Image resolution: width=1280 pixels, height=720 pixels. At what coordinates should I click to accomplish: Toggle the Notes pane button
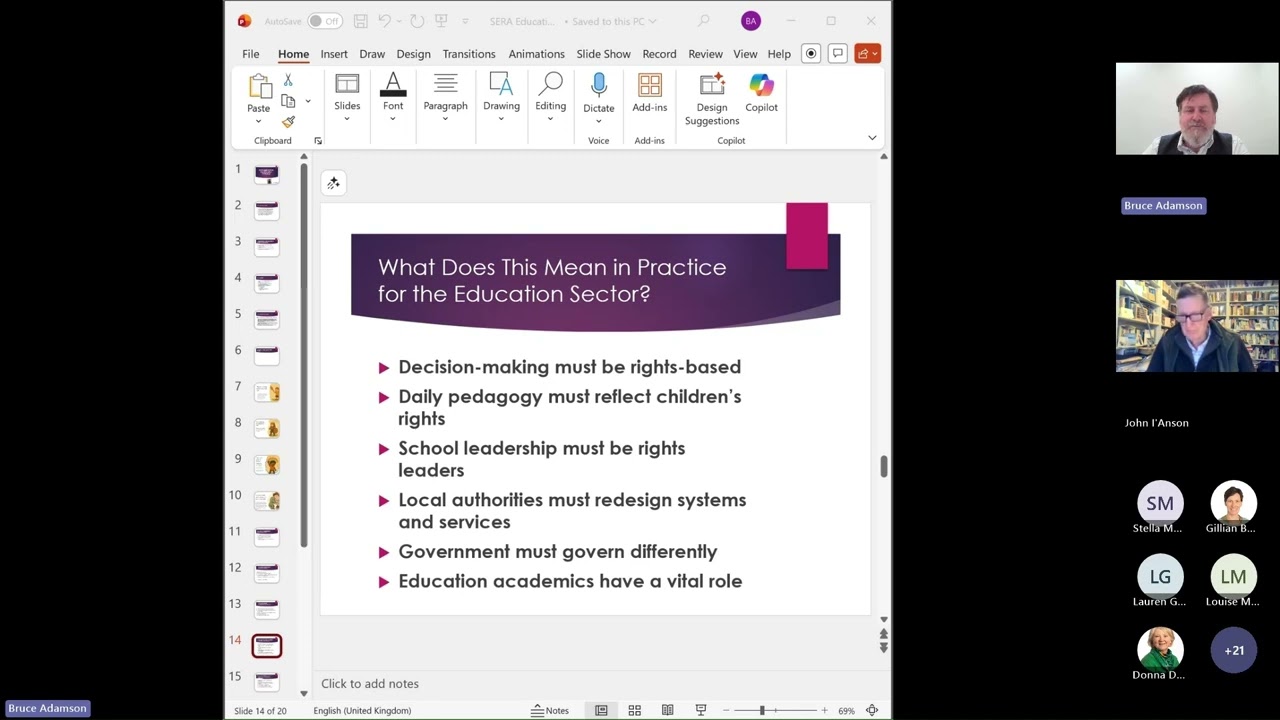(x=549, y=711)
